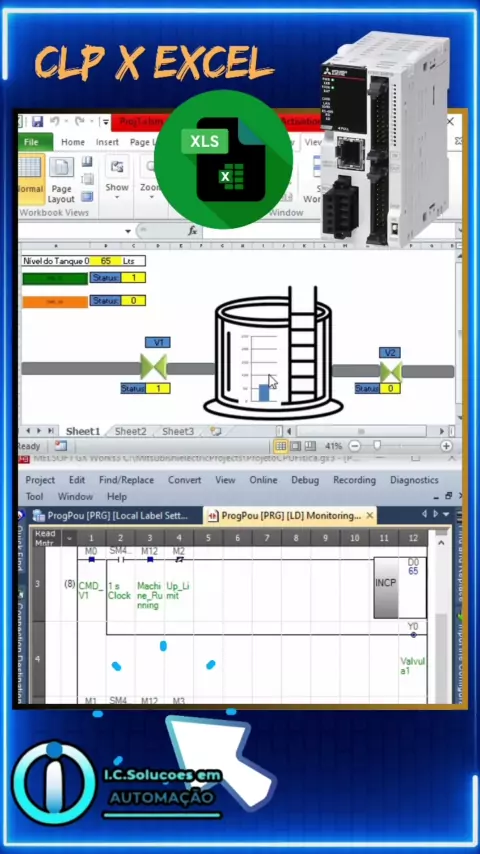
Task: Click the zoom in plus icon
Action: pos(446,446)
